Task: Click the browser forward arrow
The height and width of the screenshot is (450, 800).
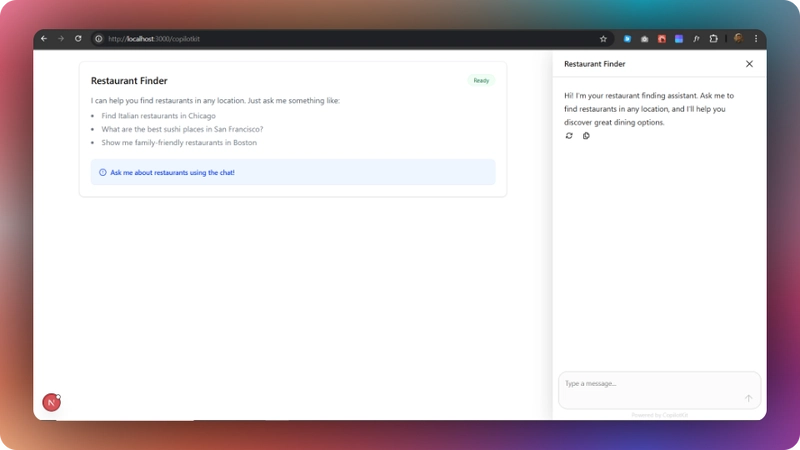Action: [61, 39]
